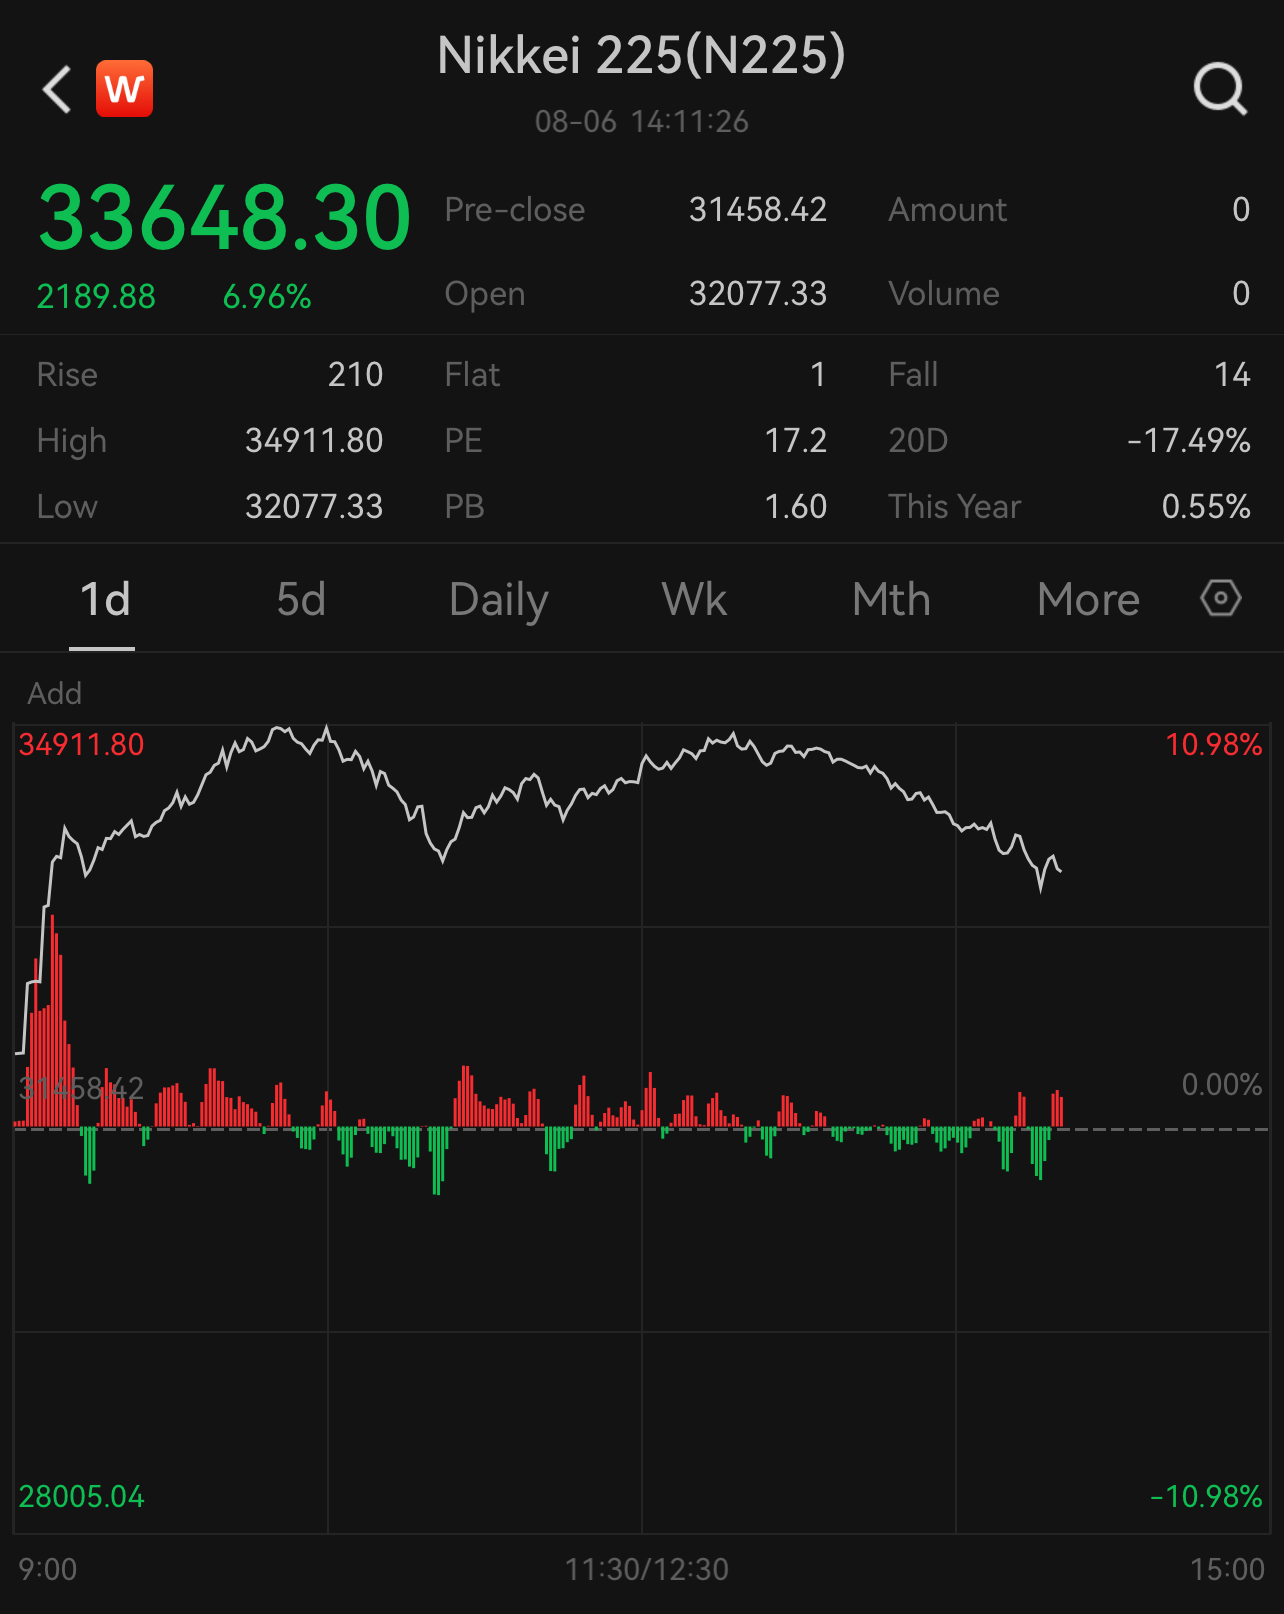The width and height of the screenshot is (1284, 1614).
Task: Tap the 9:00 time axis label
Action: click(48, 1570)
